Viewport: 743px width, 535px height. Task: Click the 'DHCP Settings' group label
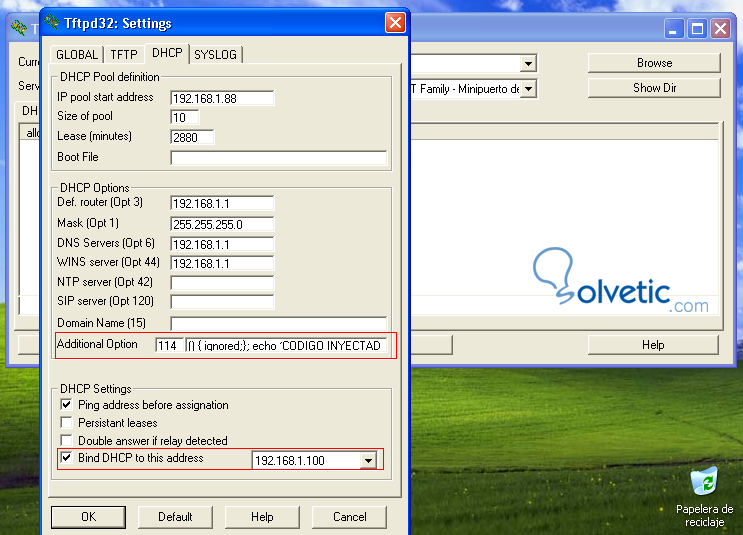point(96,389)
